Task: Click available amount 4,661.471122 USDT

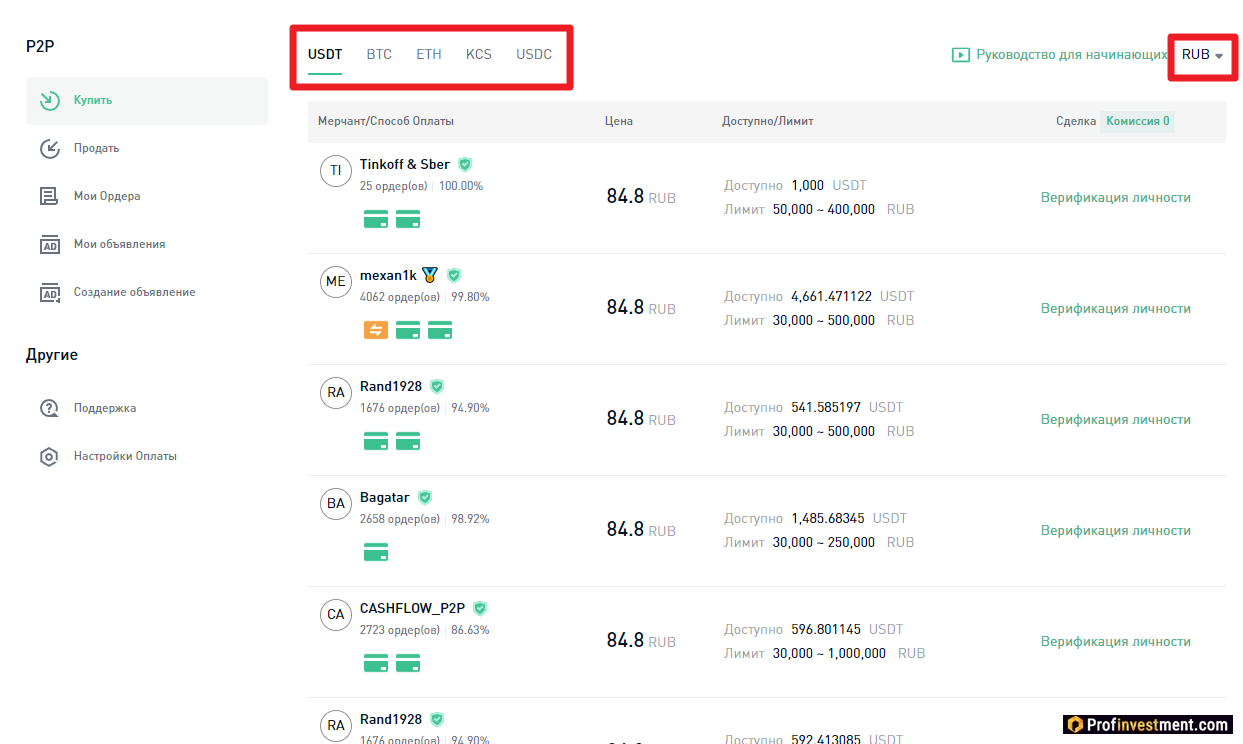Action: 853,297
